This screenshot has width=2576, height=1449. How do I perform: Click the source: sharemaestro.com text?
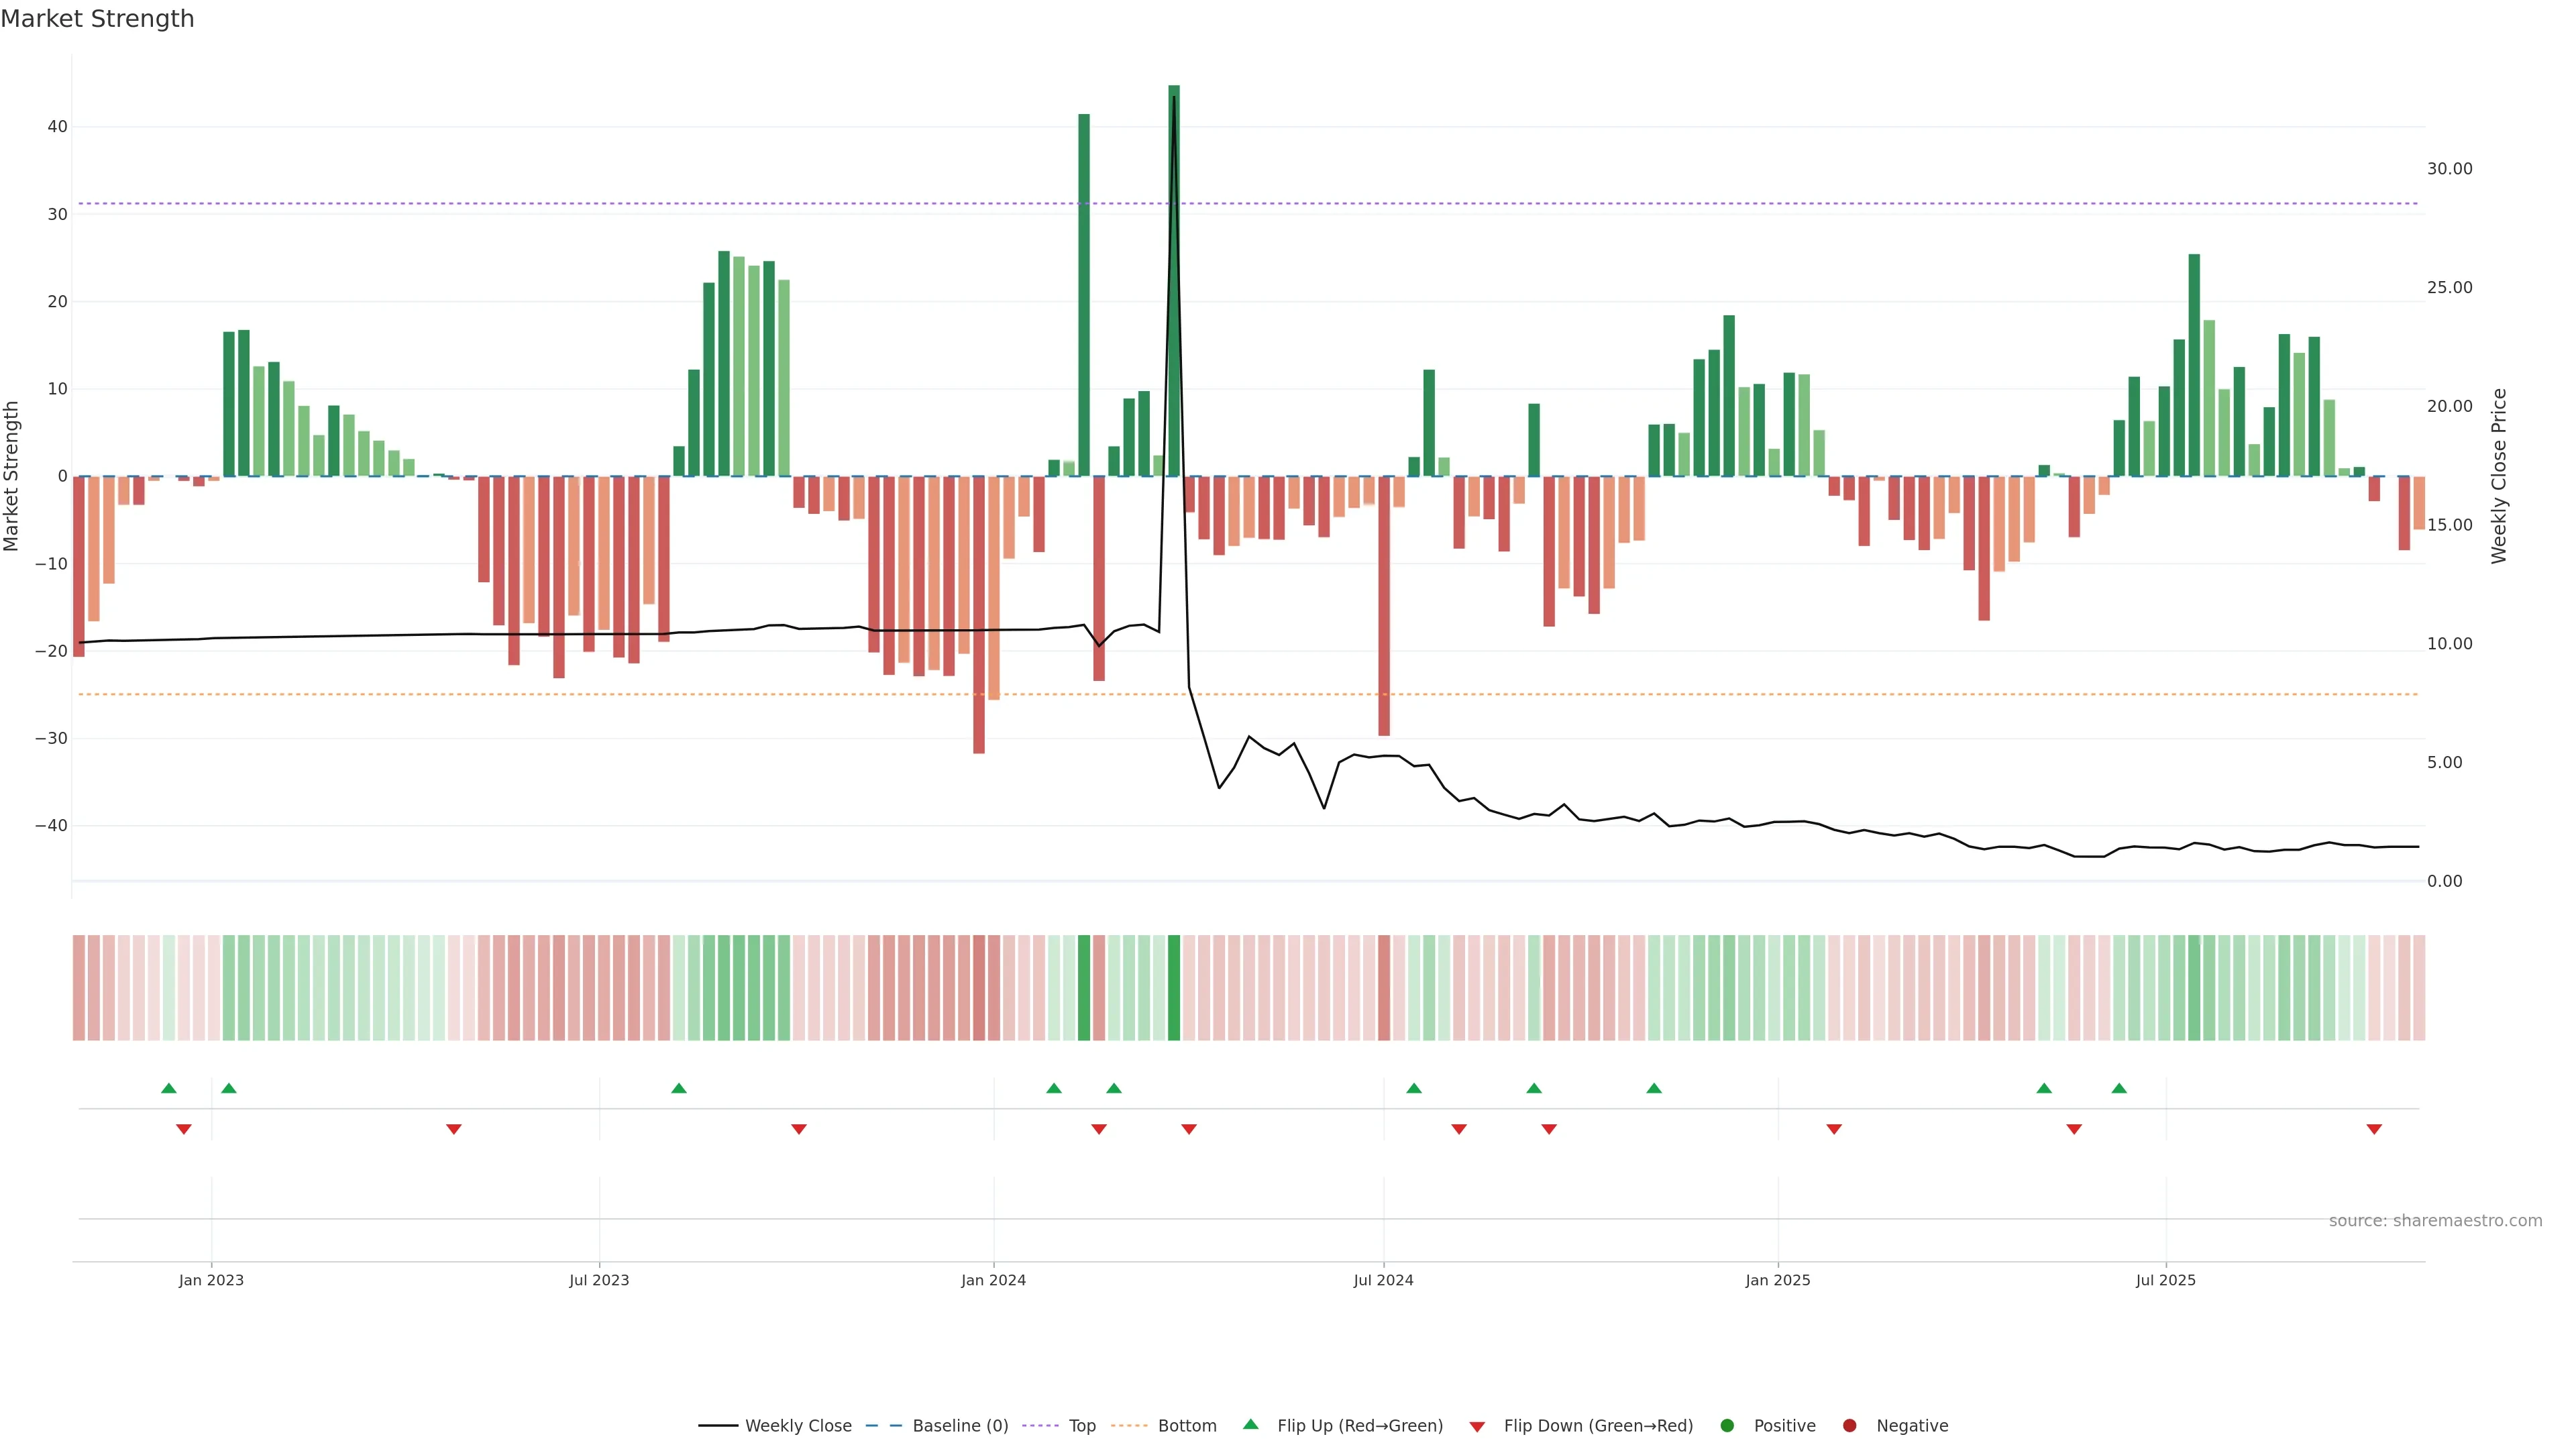pyautogui.click(x=2435, y=1221)
